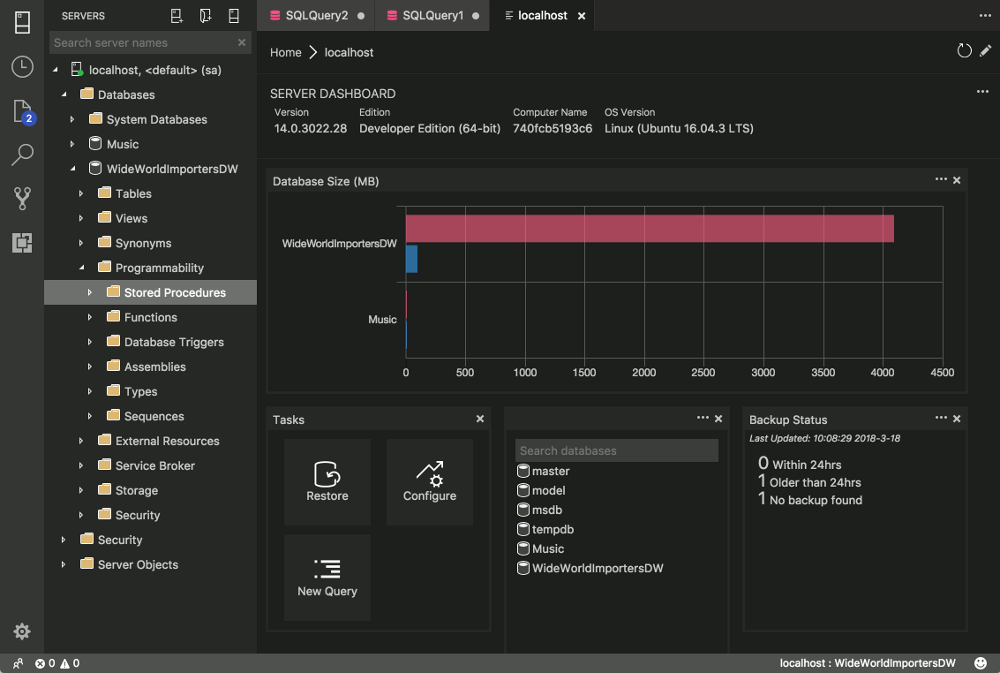Open Database Size widget options menu
The width and height of the screenshot is (1000, 673).
941,179
